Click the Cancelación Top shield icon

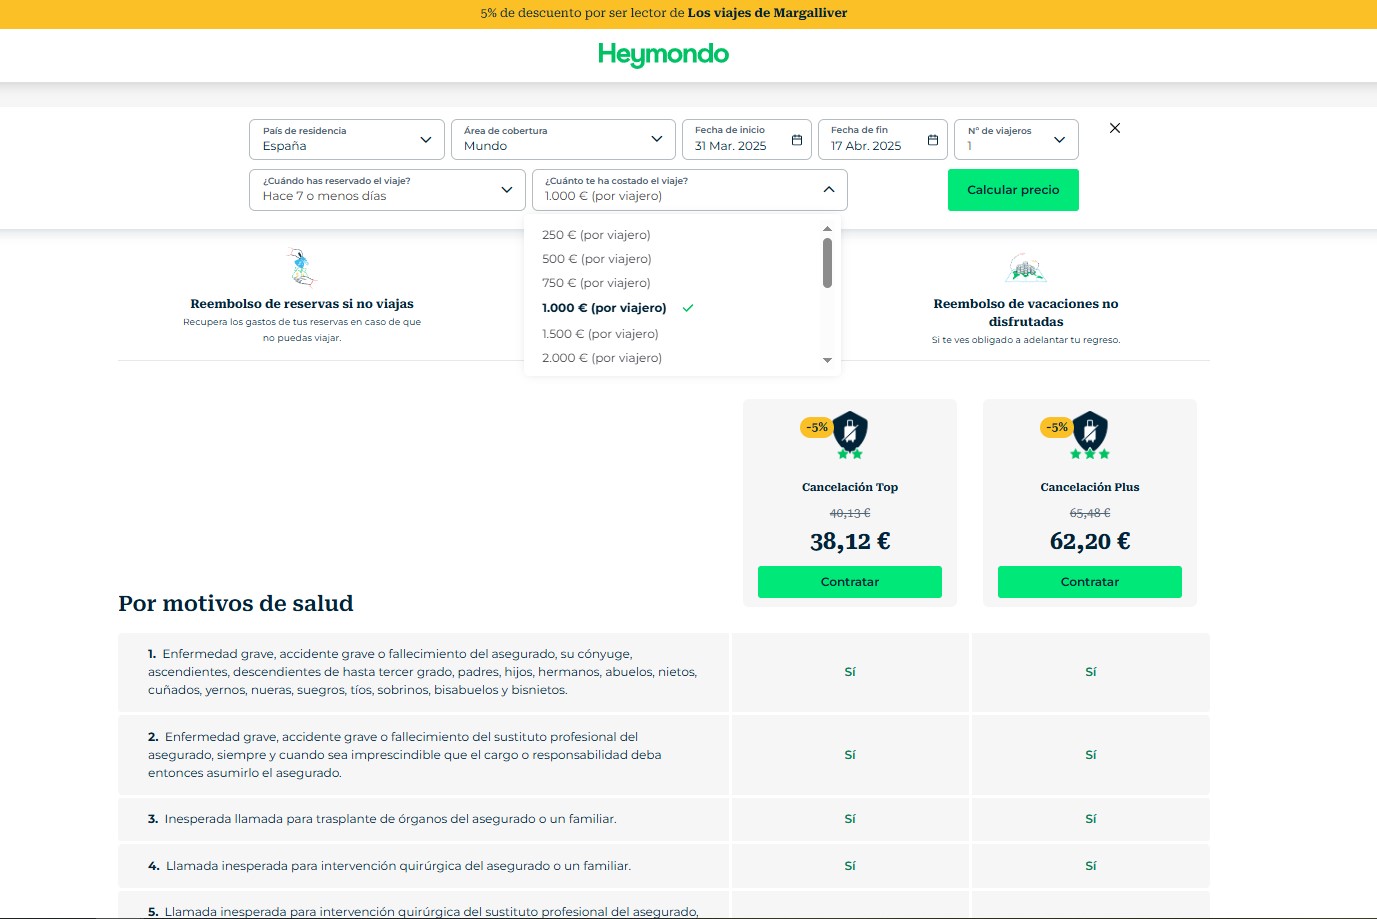coord(850,432)
